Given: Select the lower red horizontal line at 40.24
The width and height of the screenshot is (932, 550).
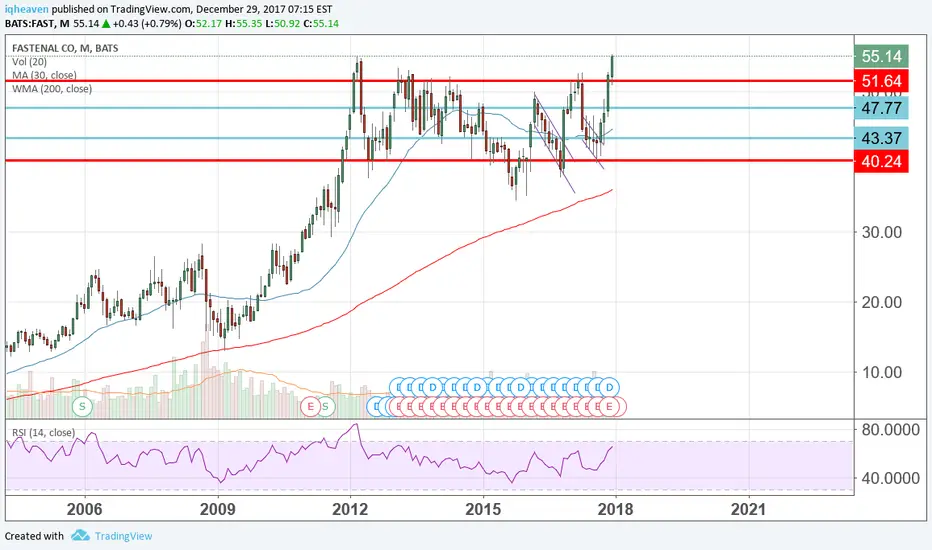Looking at the screenshot, I should [430, 161].
